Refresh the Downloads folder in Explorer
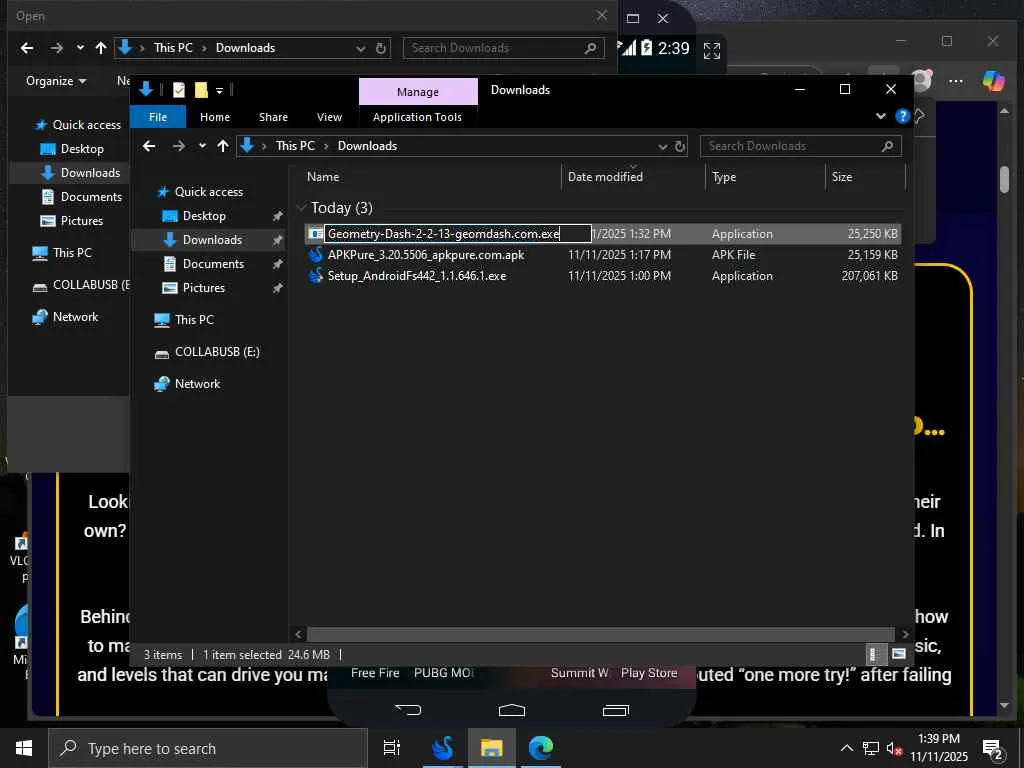Screen dimensions: 1024x768 click(680, 146)
